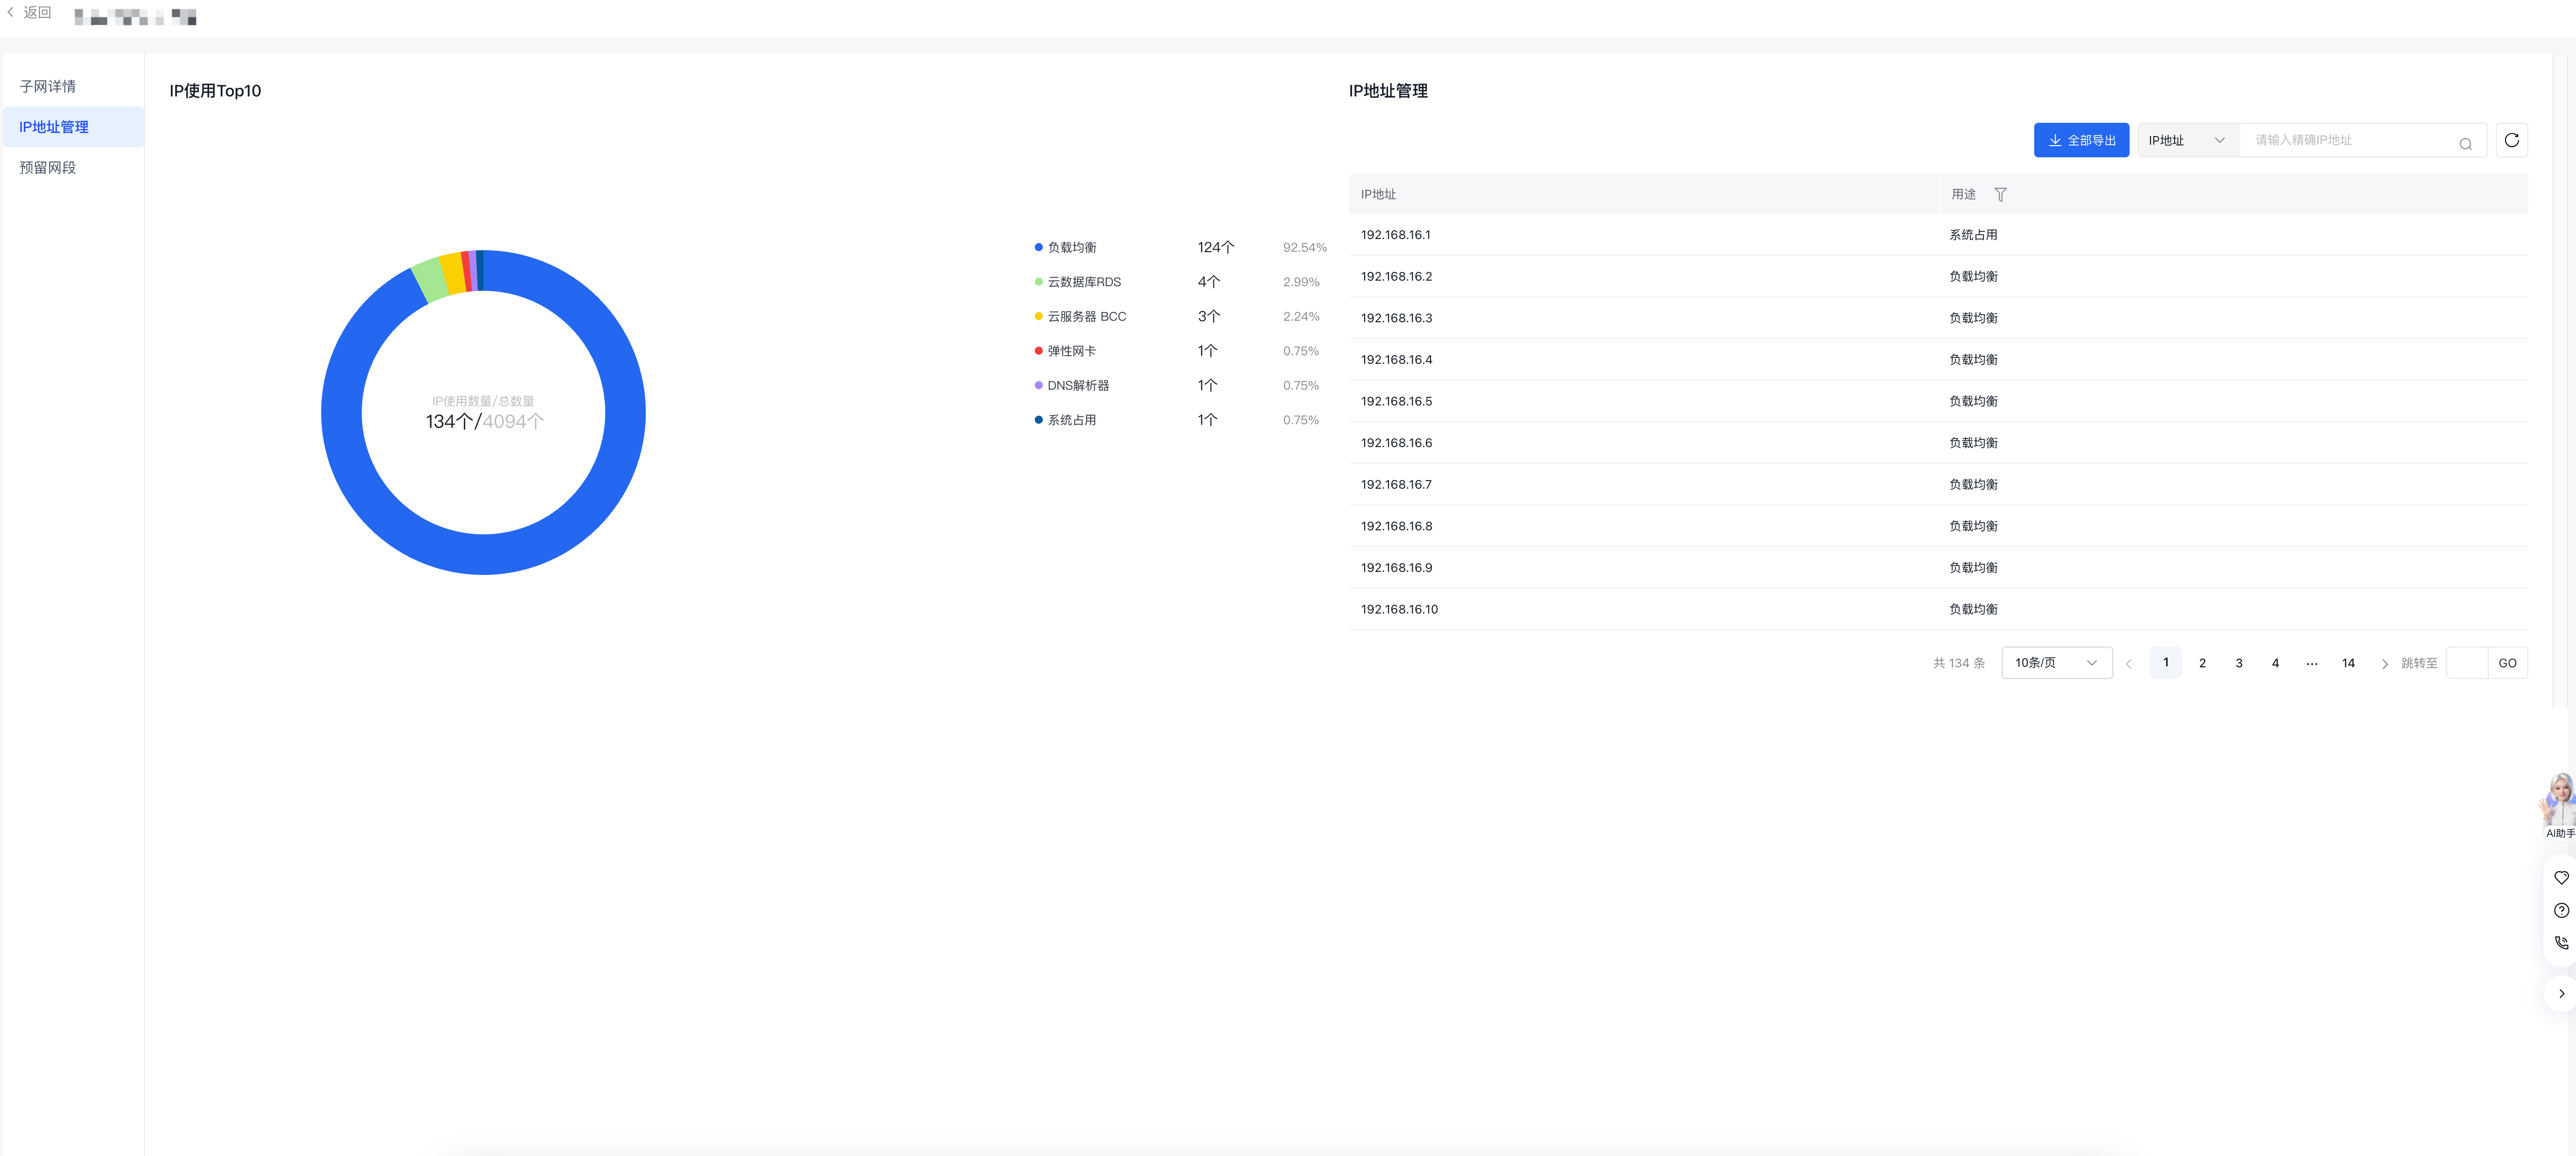Click the 用途 column header
This screenshot has width=2576, height=1156.
point(1963,194)
